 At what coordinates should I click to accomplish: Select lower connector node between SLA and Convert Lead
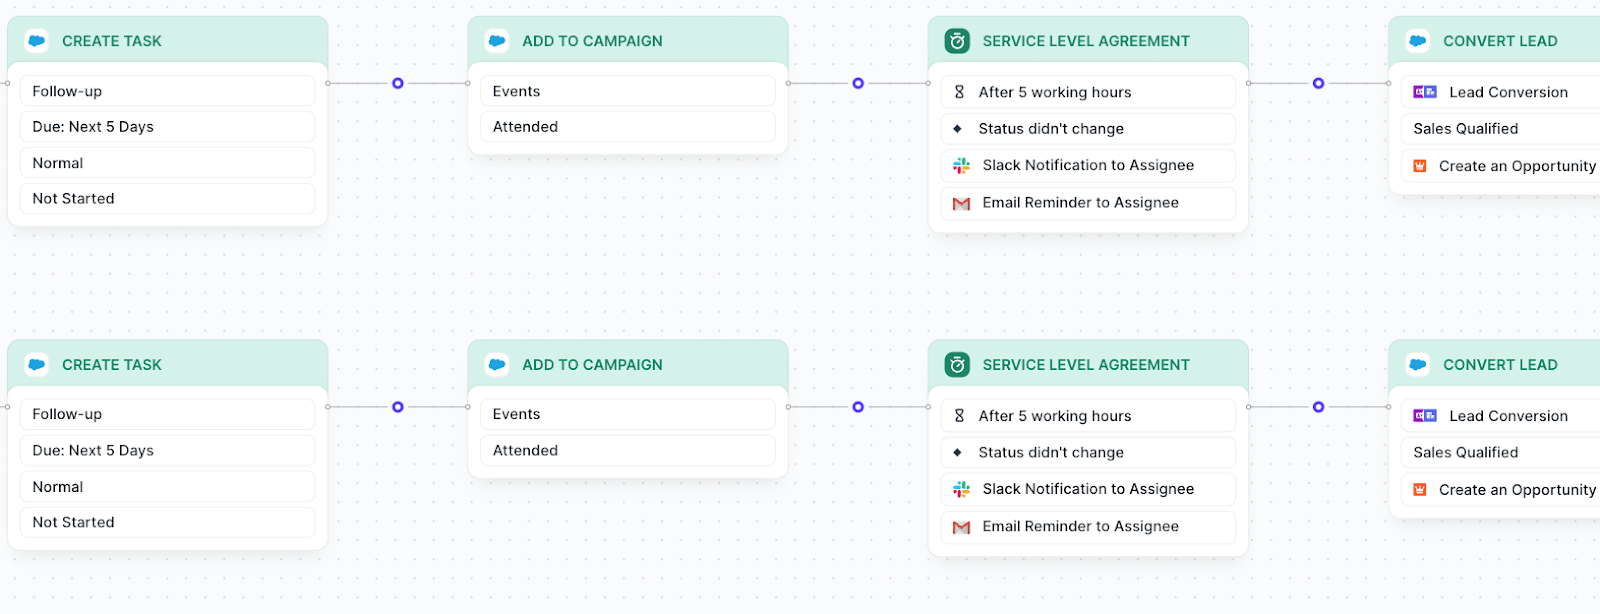point(1318,407)
